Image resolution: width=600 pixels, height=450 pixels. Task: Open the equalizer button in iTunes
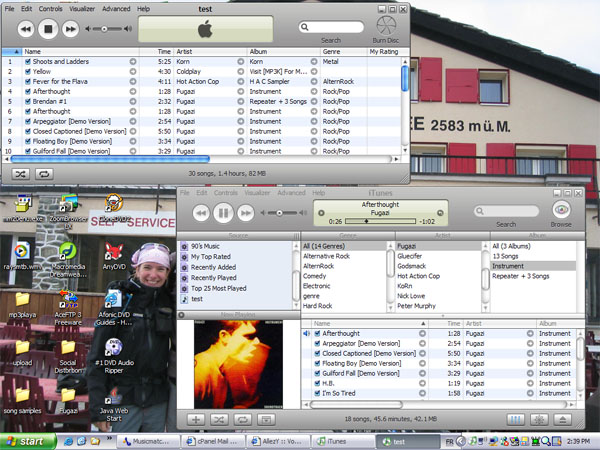pyautogui.click(x=515, y=420)
